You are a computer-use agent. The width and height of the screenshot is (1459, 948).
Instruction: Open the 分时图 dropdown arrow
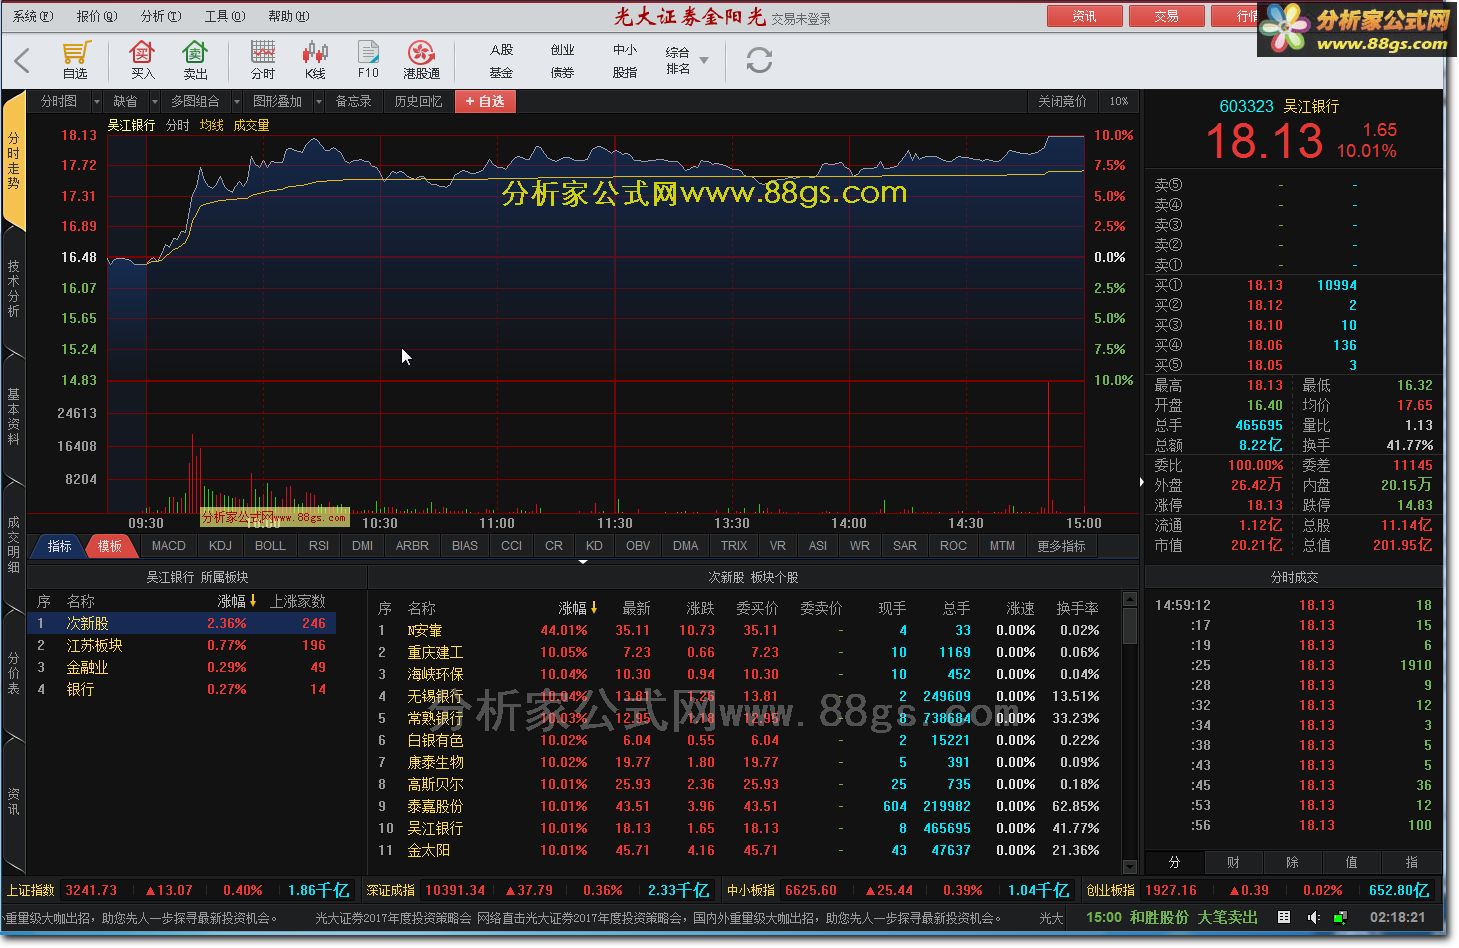[x=96, y=102]
